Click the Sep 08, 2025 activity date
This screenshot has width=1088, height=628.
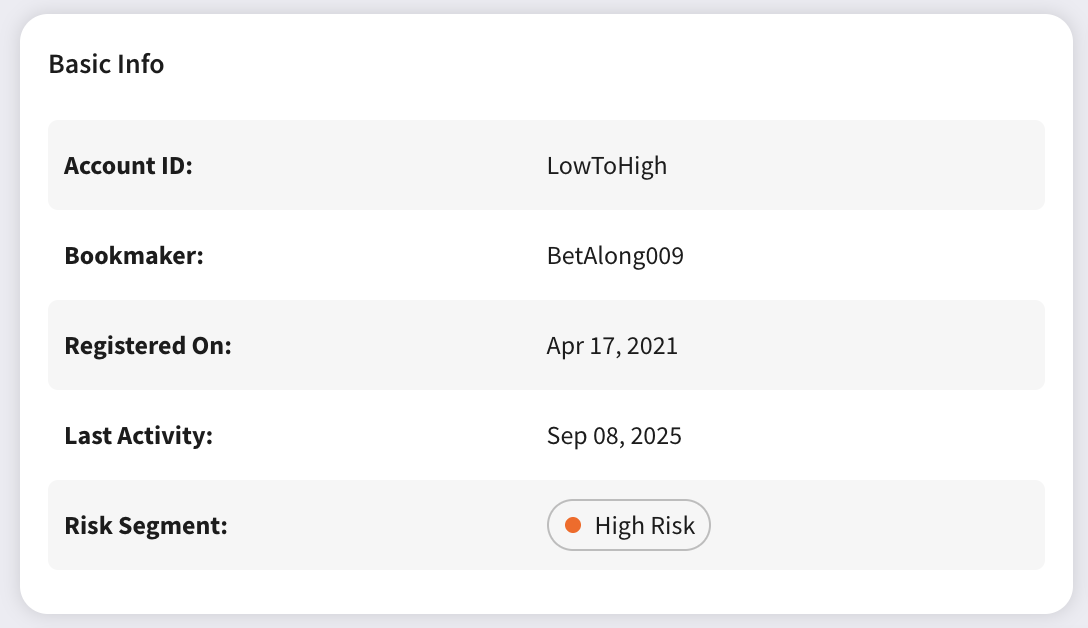614,435
